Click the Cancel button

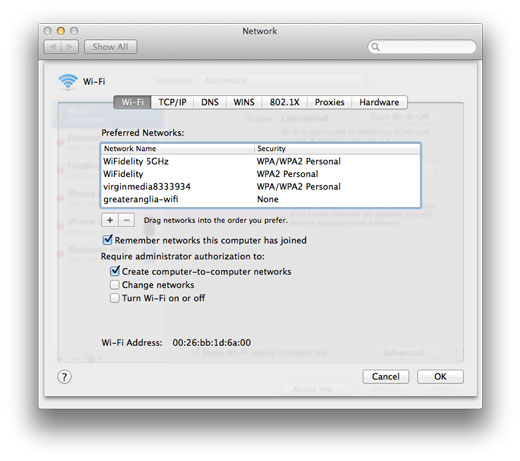tap(386, 377)
